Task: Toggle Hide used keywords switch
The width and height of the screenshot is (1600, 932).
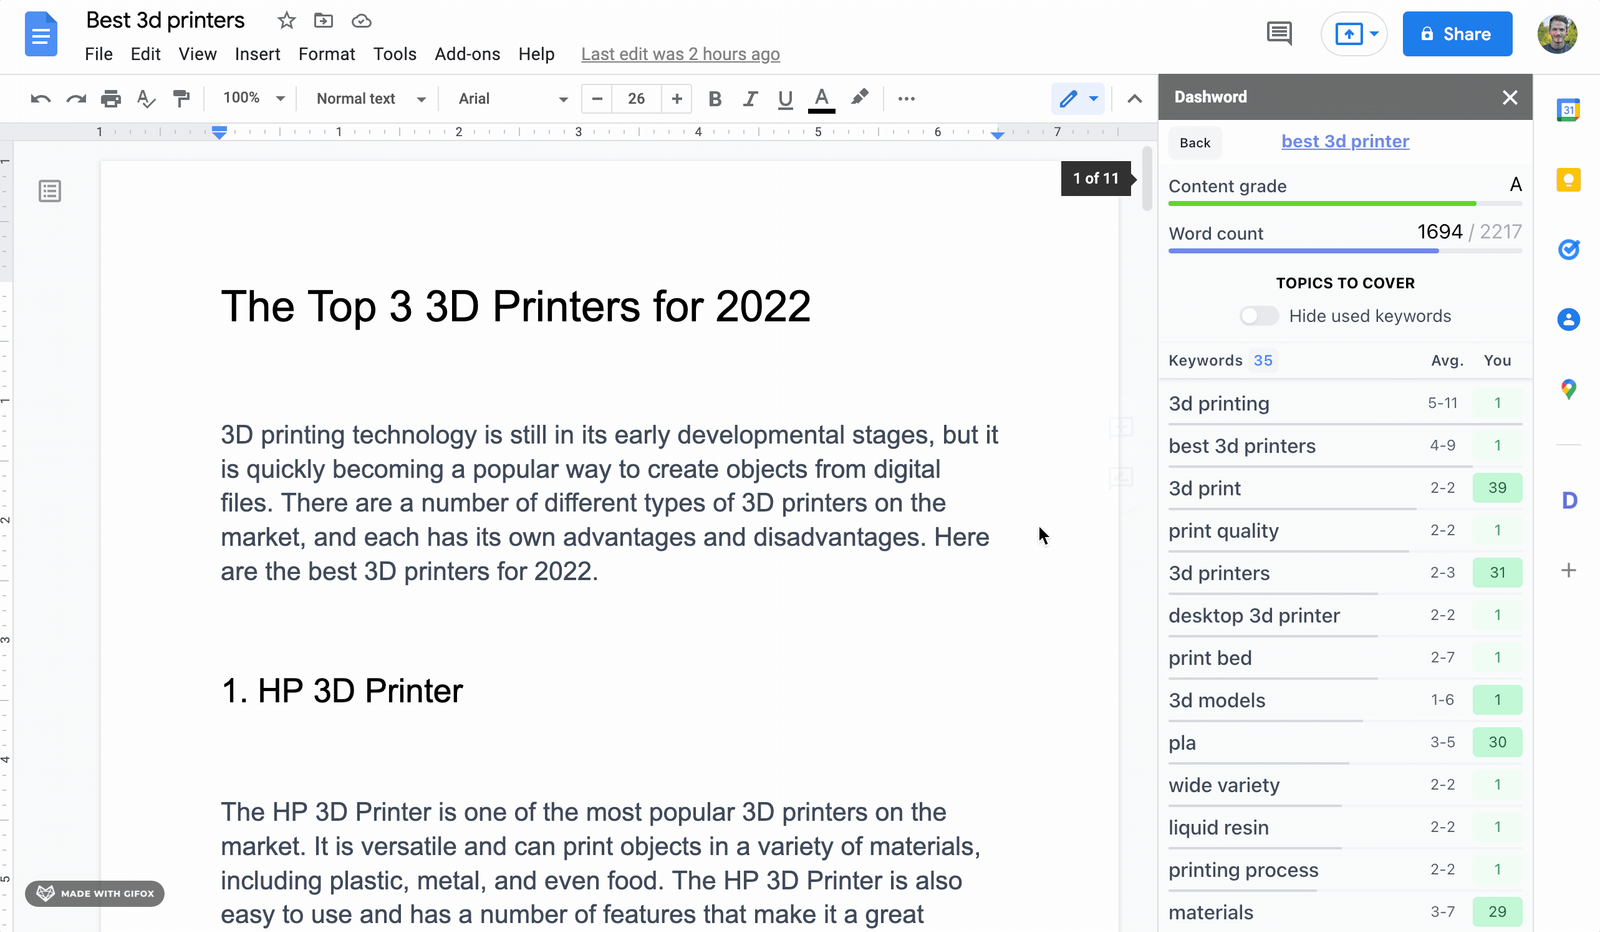Action: [x=1259, y=316]
